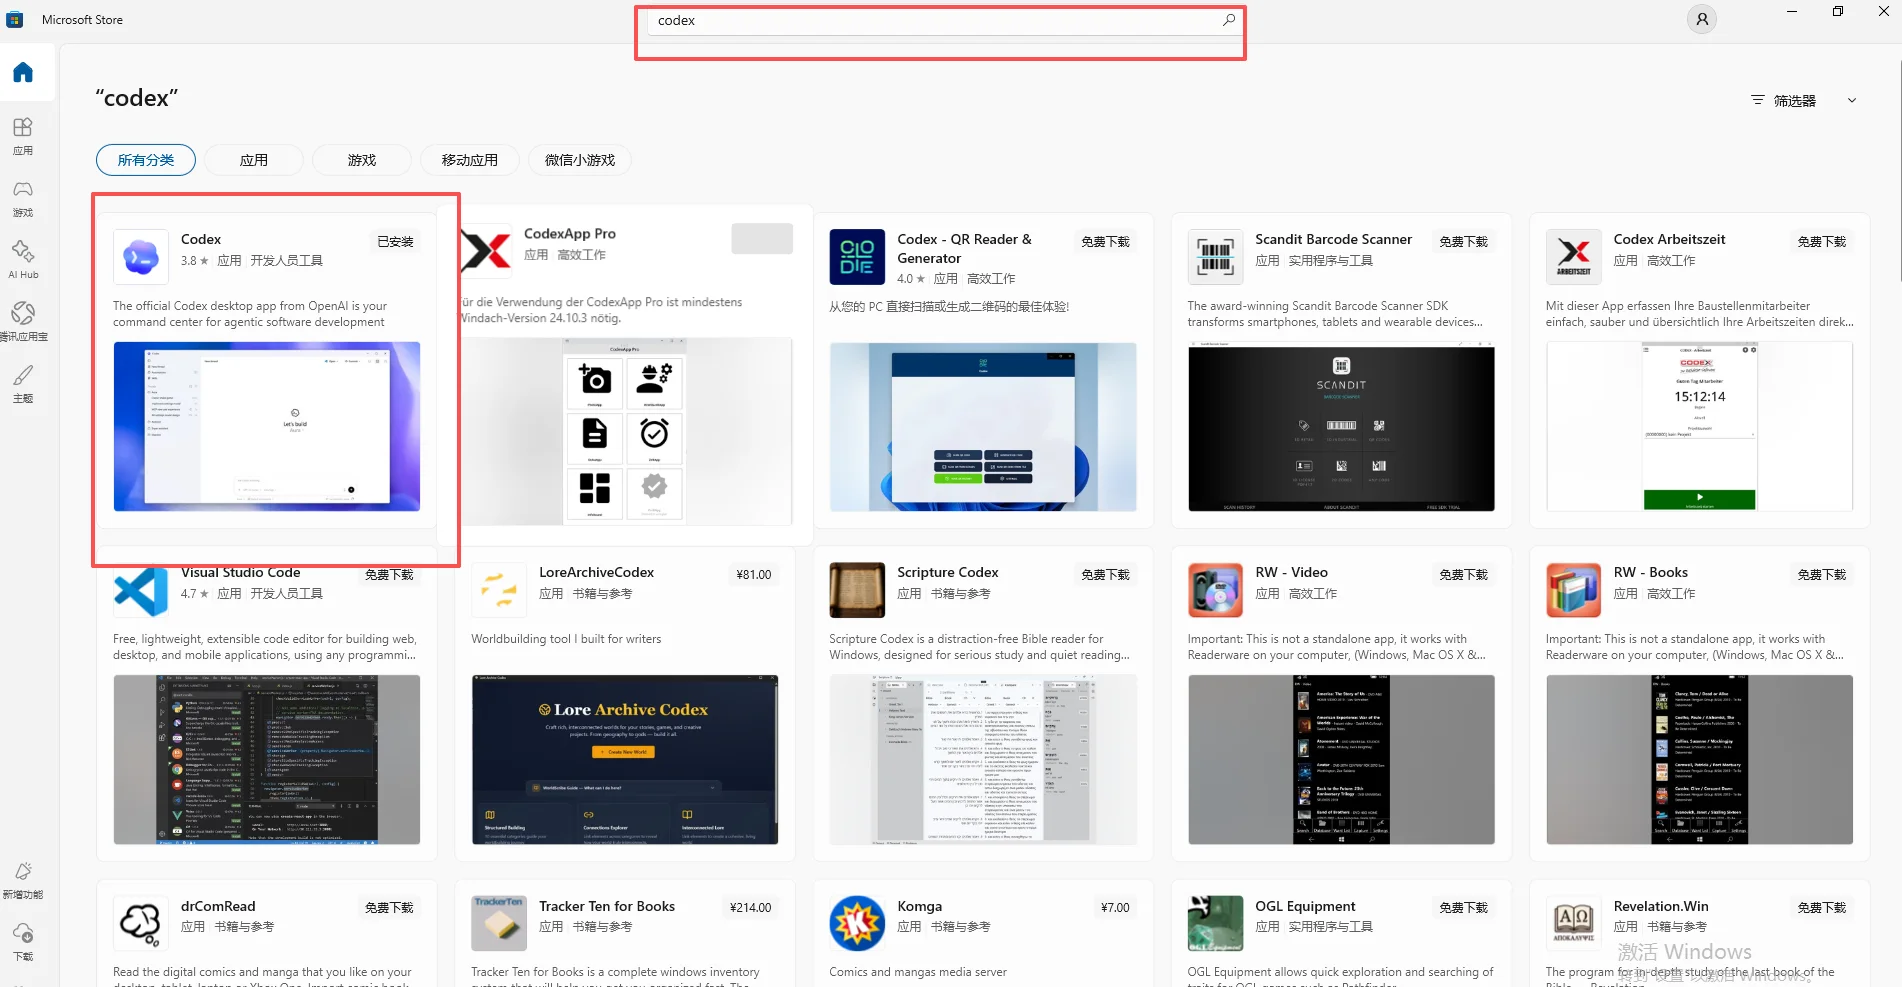Click Revelation.Win app icon
This screenshot has width=1902, height=987.
(1573, 923)
